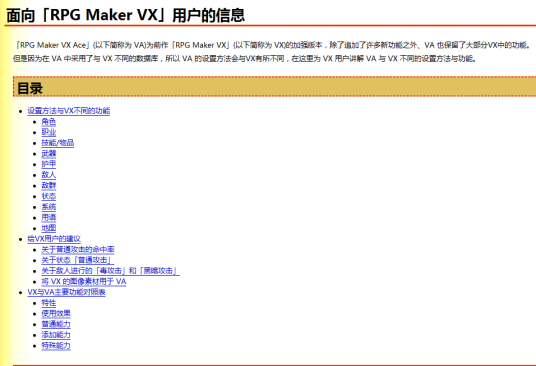The image size is (536, 366).
Task: Jump to the 敌群 link
Action: 49,186
